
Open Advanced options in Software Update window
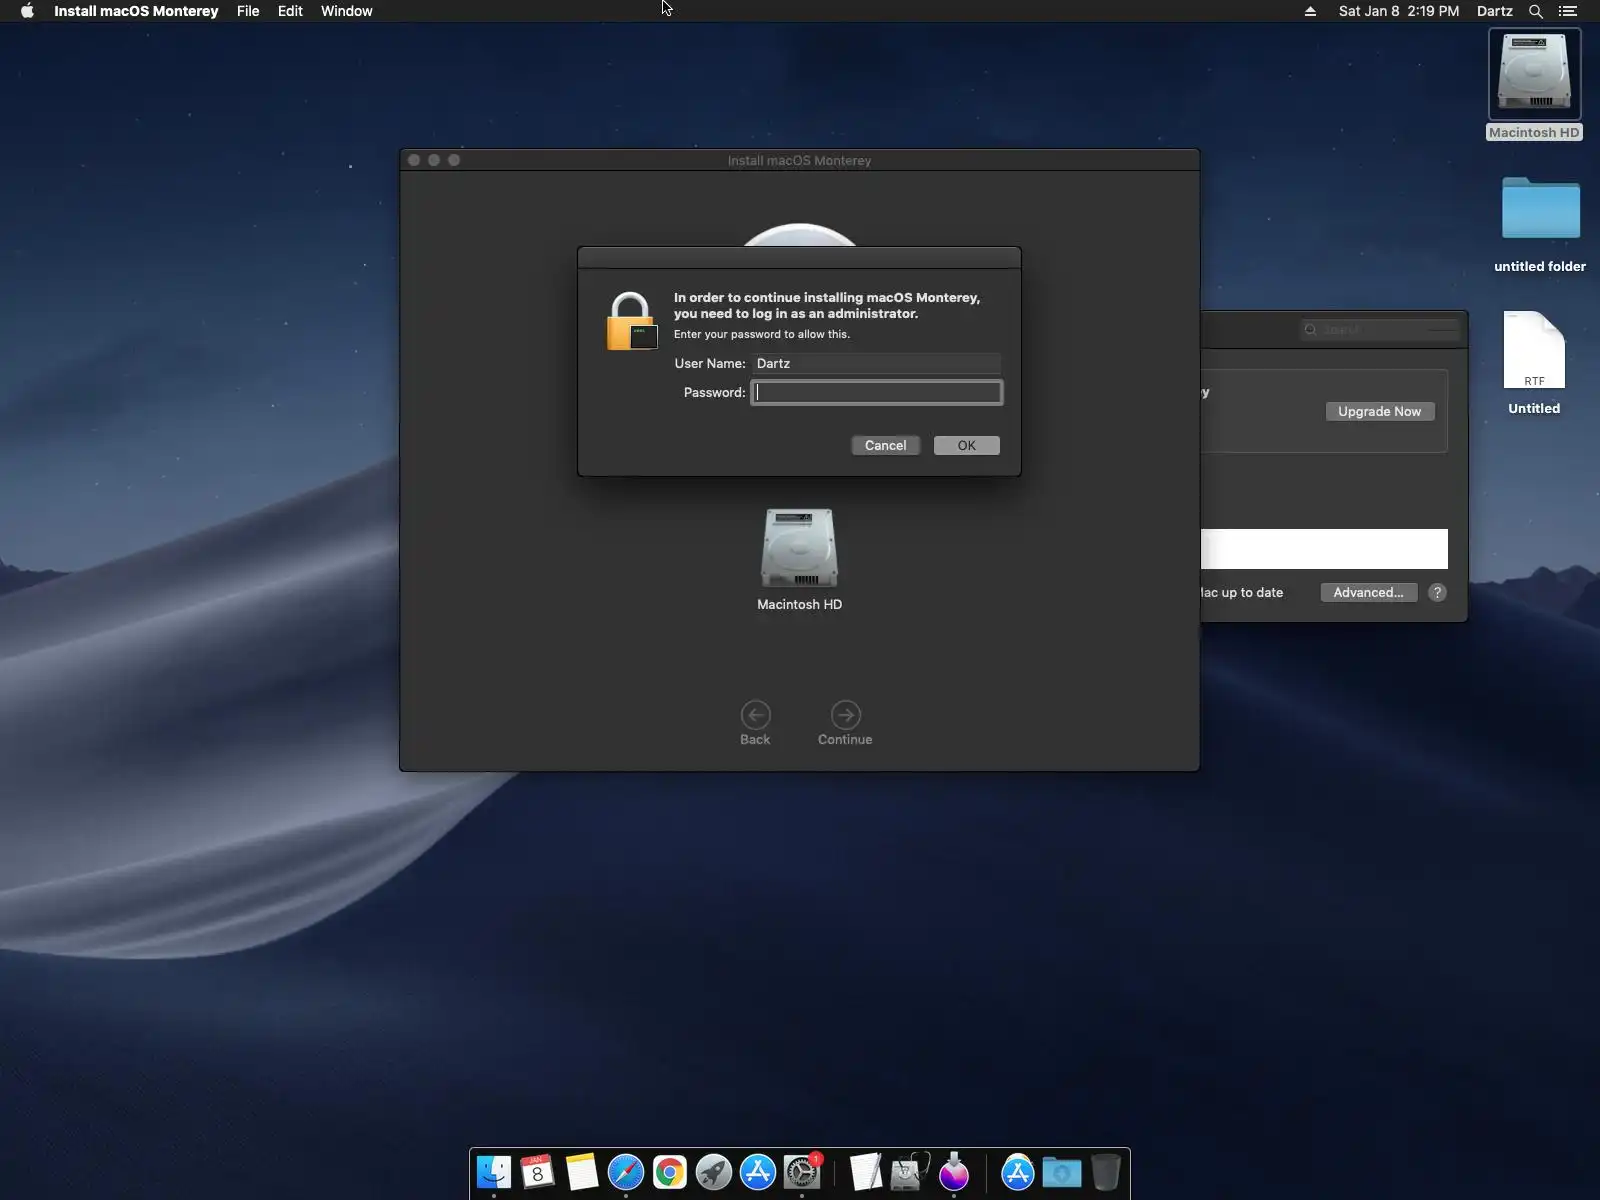coord(1368,592)
